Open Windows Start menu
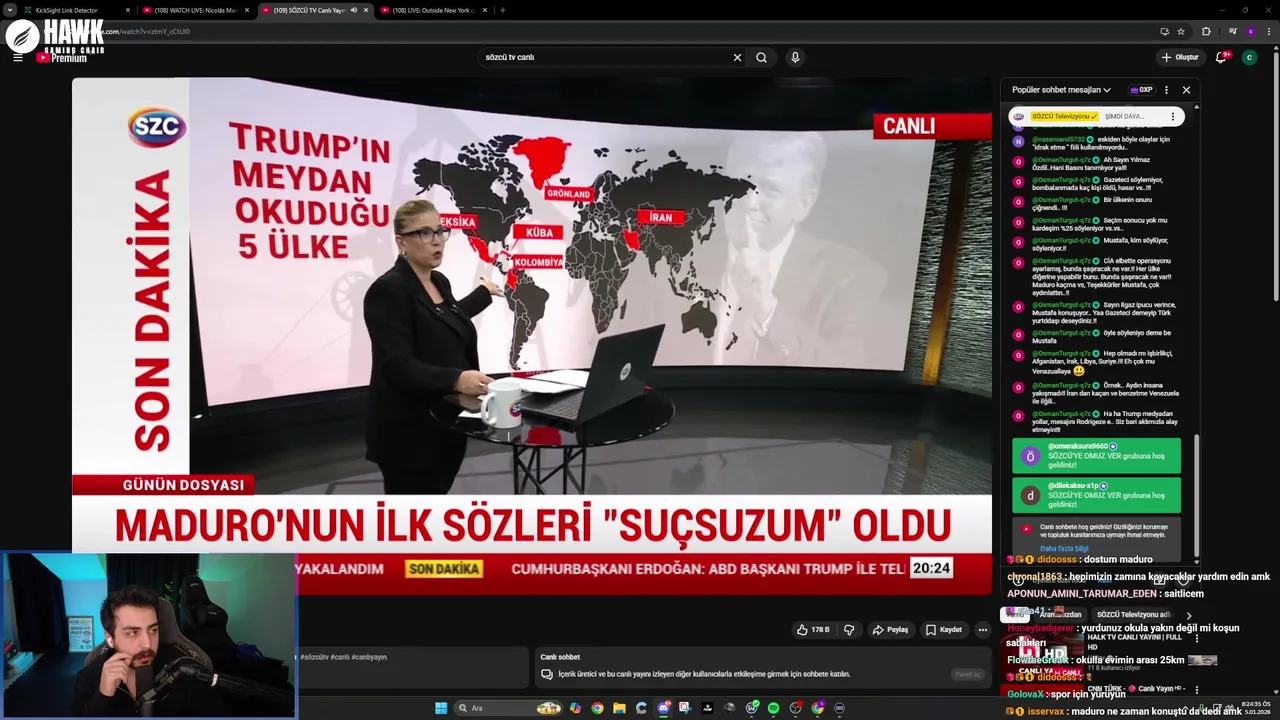1280x720 pixels. 441,708
